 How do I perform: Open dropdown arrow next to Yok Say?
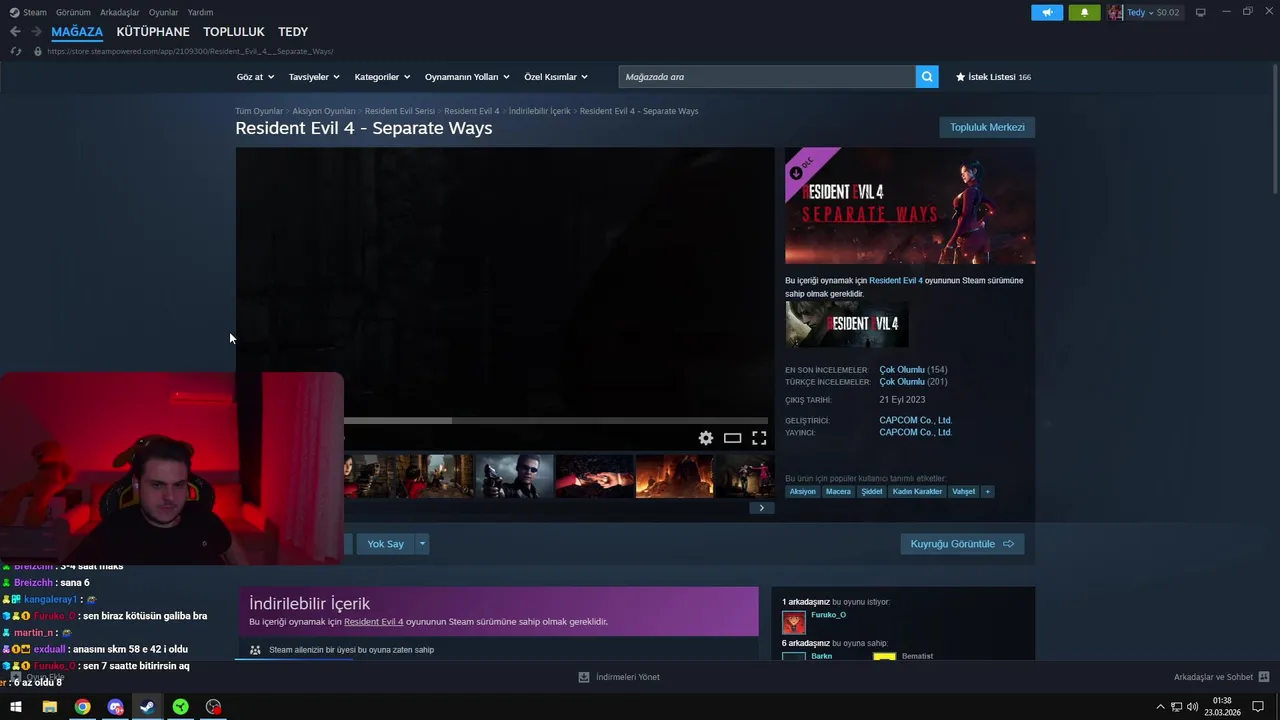(x=422, y=544)
